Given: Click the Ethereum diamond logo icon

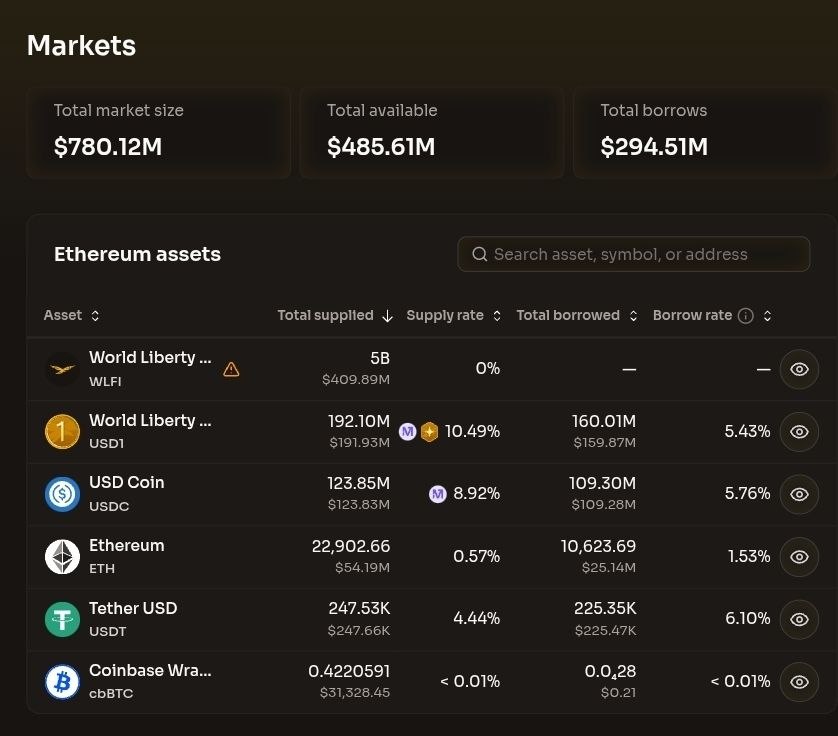Looking at the screenshot, I should 62,557.
